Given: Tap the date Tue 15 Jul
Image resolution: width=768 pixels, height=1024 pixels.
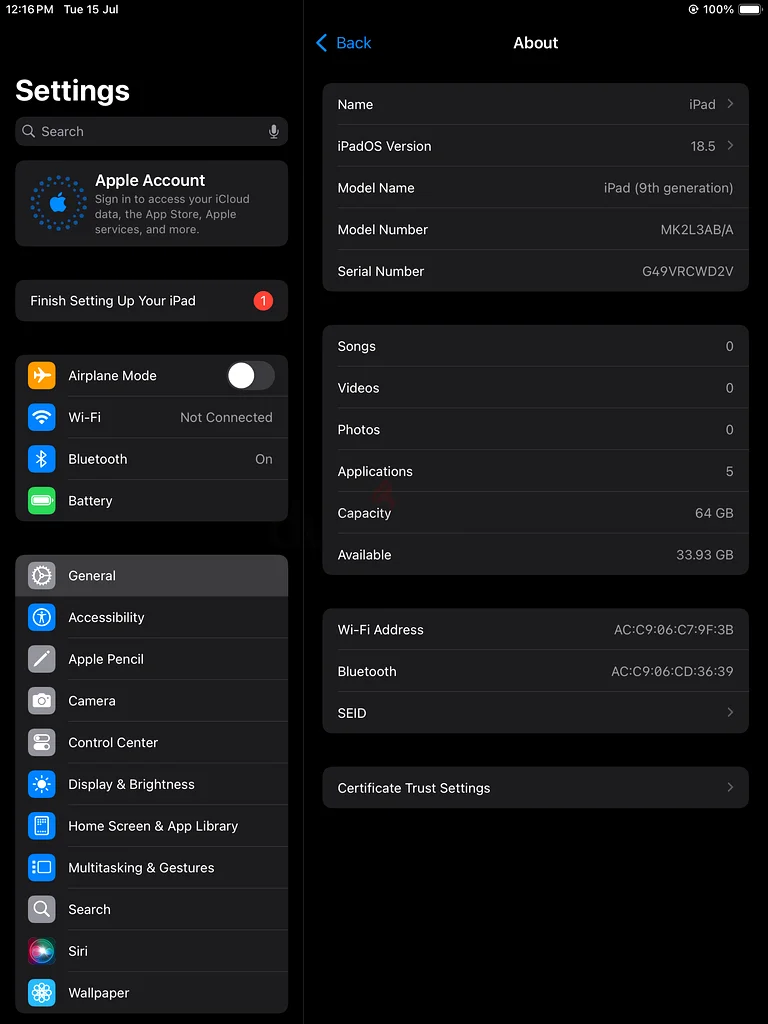Looking at the screenshot, I should coord(91,9).
